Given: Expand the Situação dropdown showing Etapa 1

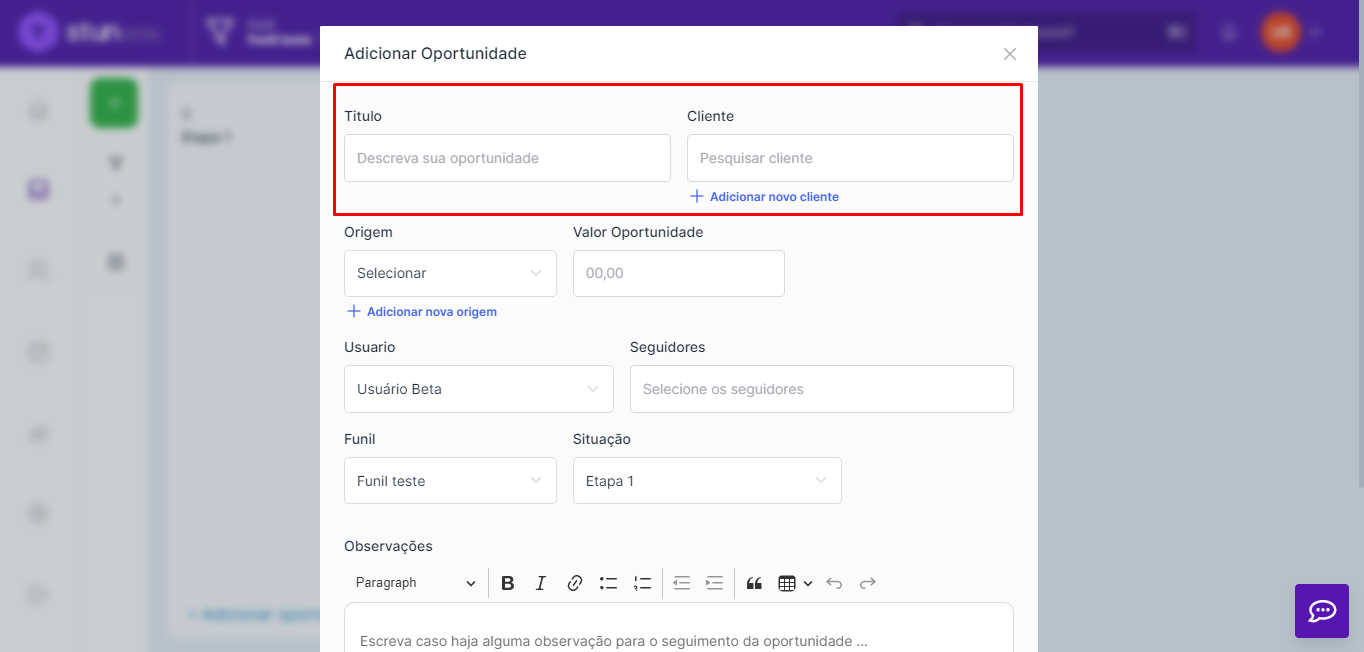Looking at the screenshot, I should click(x=707, y=481).
